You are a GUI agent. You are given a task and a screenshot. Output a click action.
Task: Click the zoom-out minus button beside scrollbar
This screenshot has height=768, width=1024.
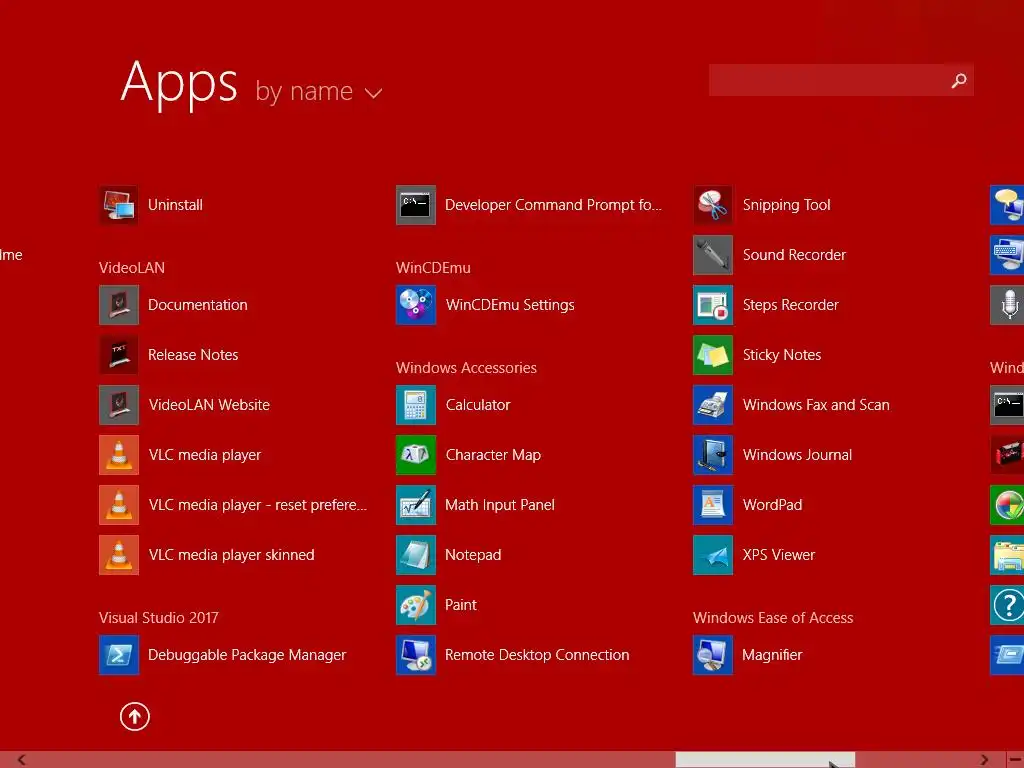pos(1015,760)
